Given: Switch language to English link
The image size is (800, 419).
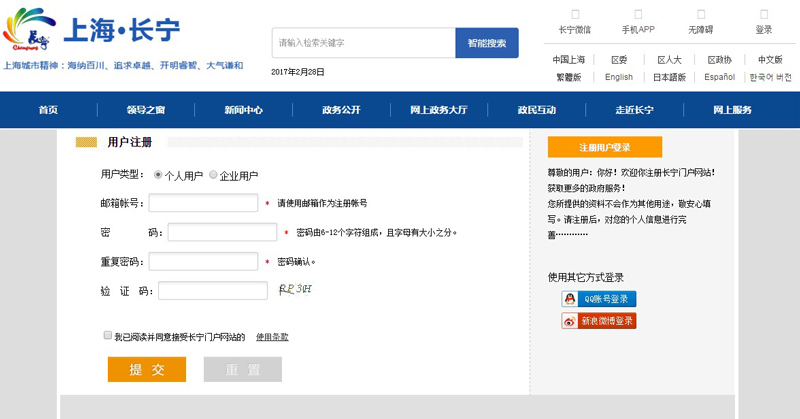Looking at the screenshot, I should [618, 77].
